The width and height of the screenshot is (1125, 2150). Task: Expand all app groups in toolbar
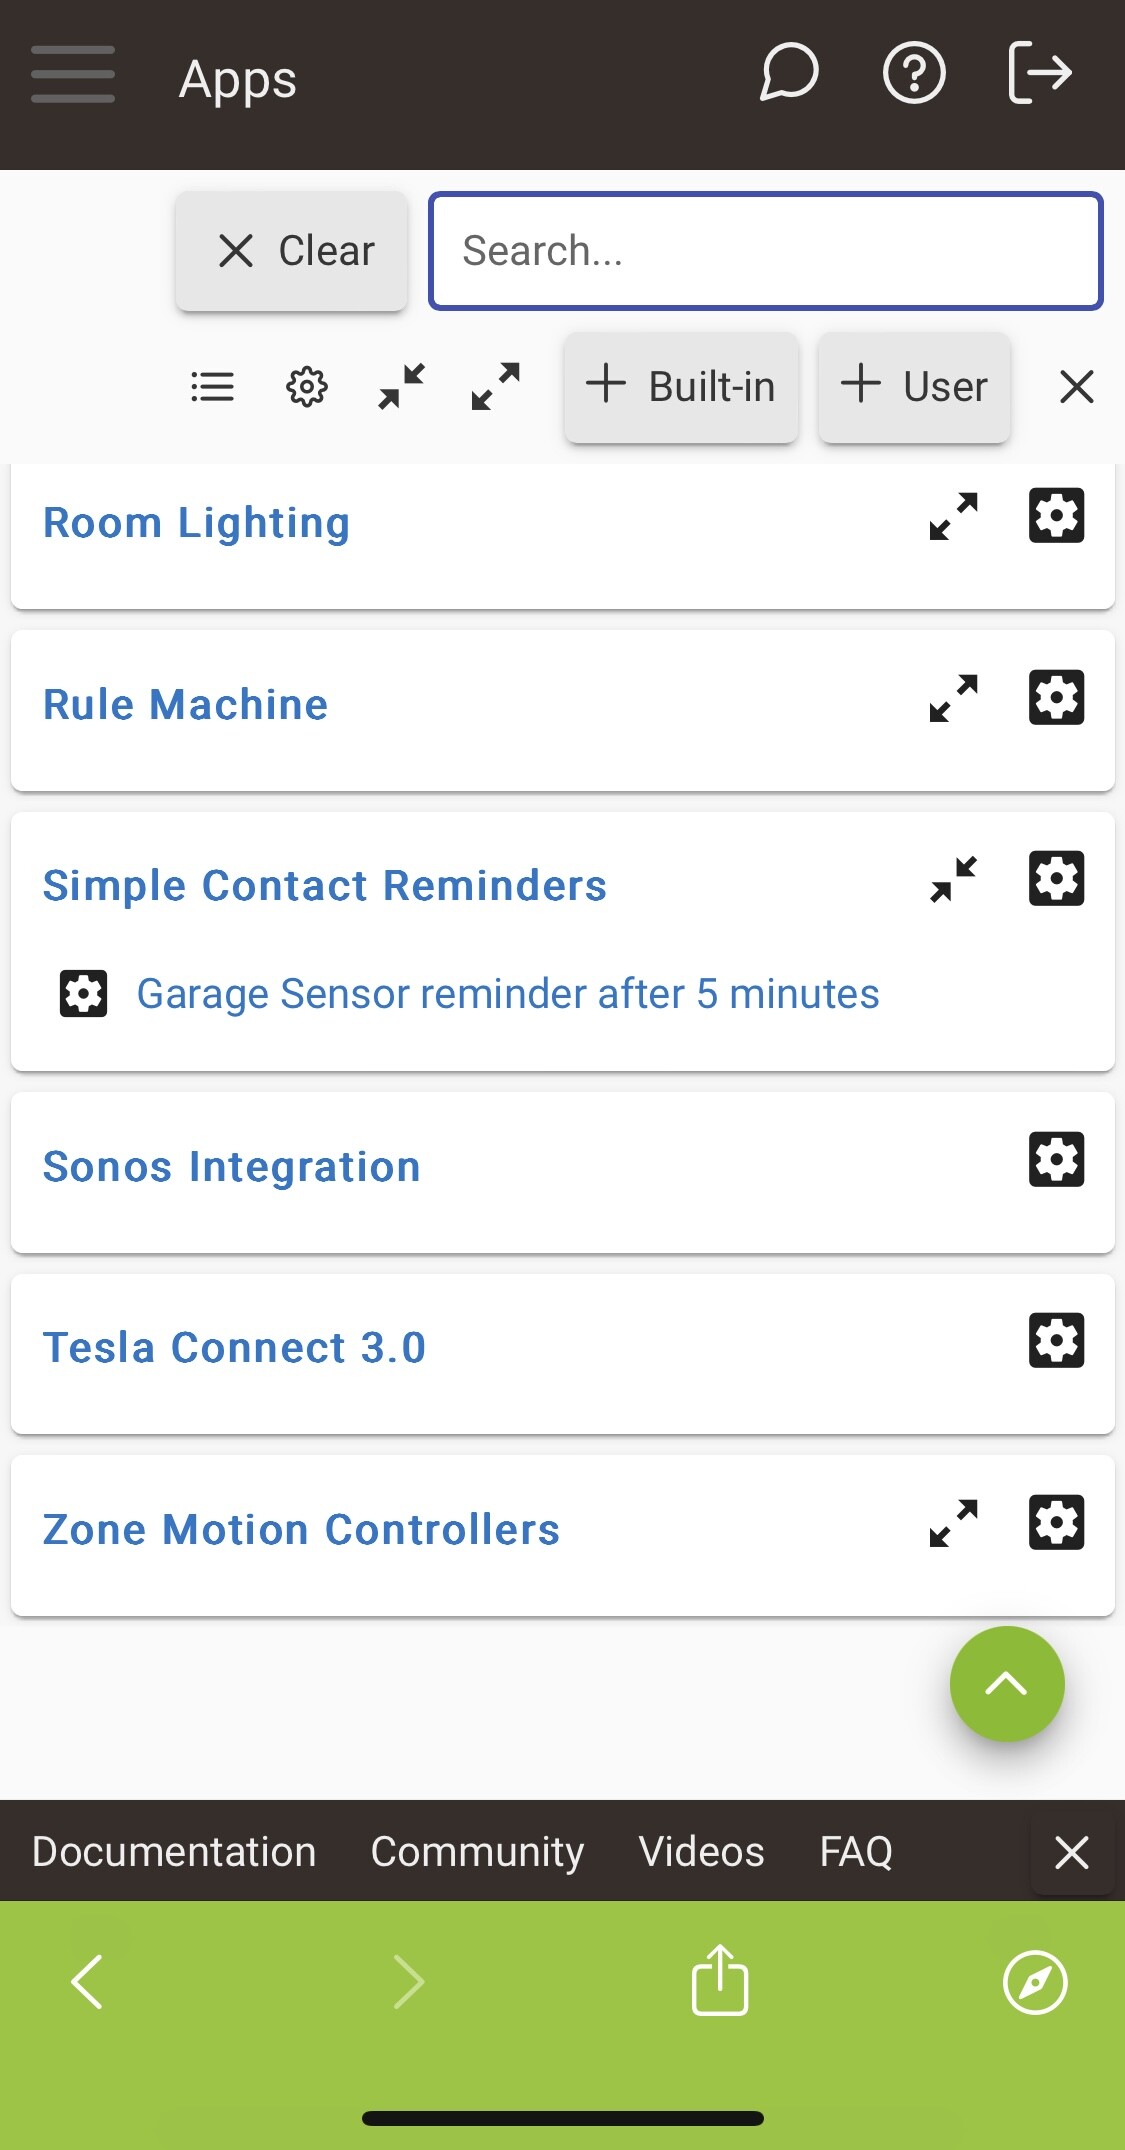(x=496, y=387)
